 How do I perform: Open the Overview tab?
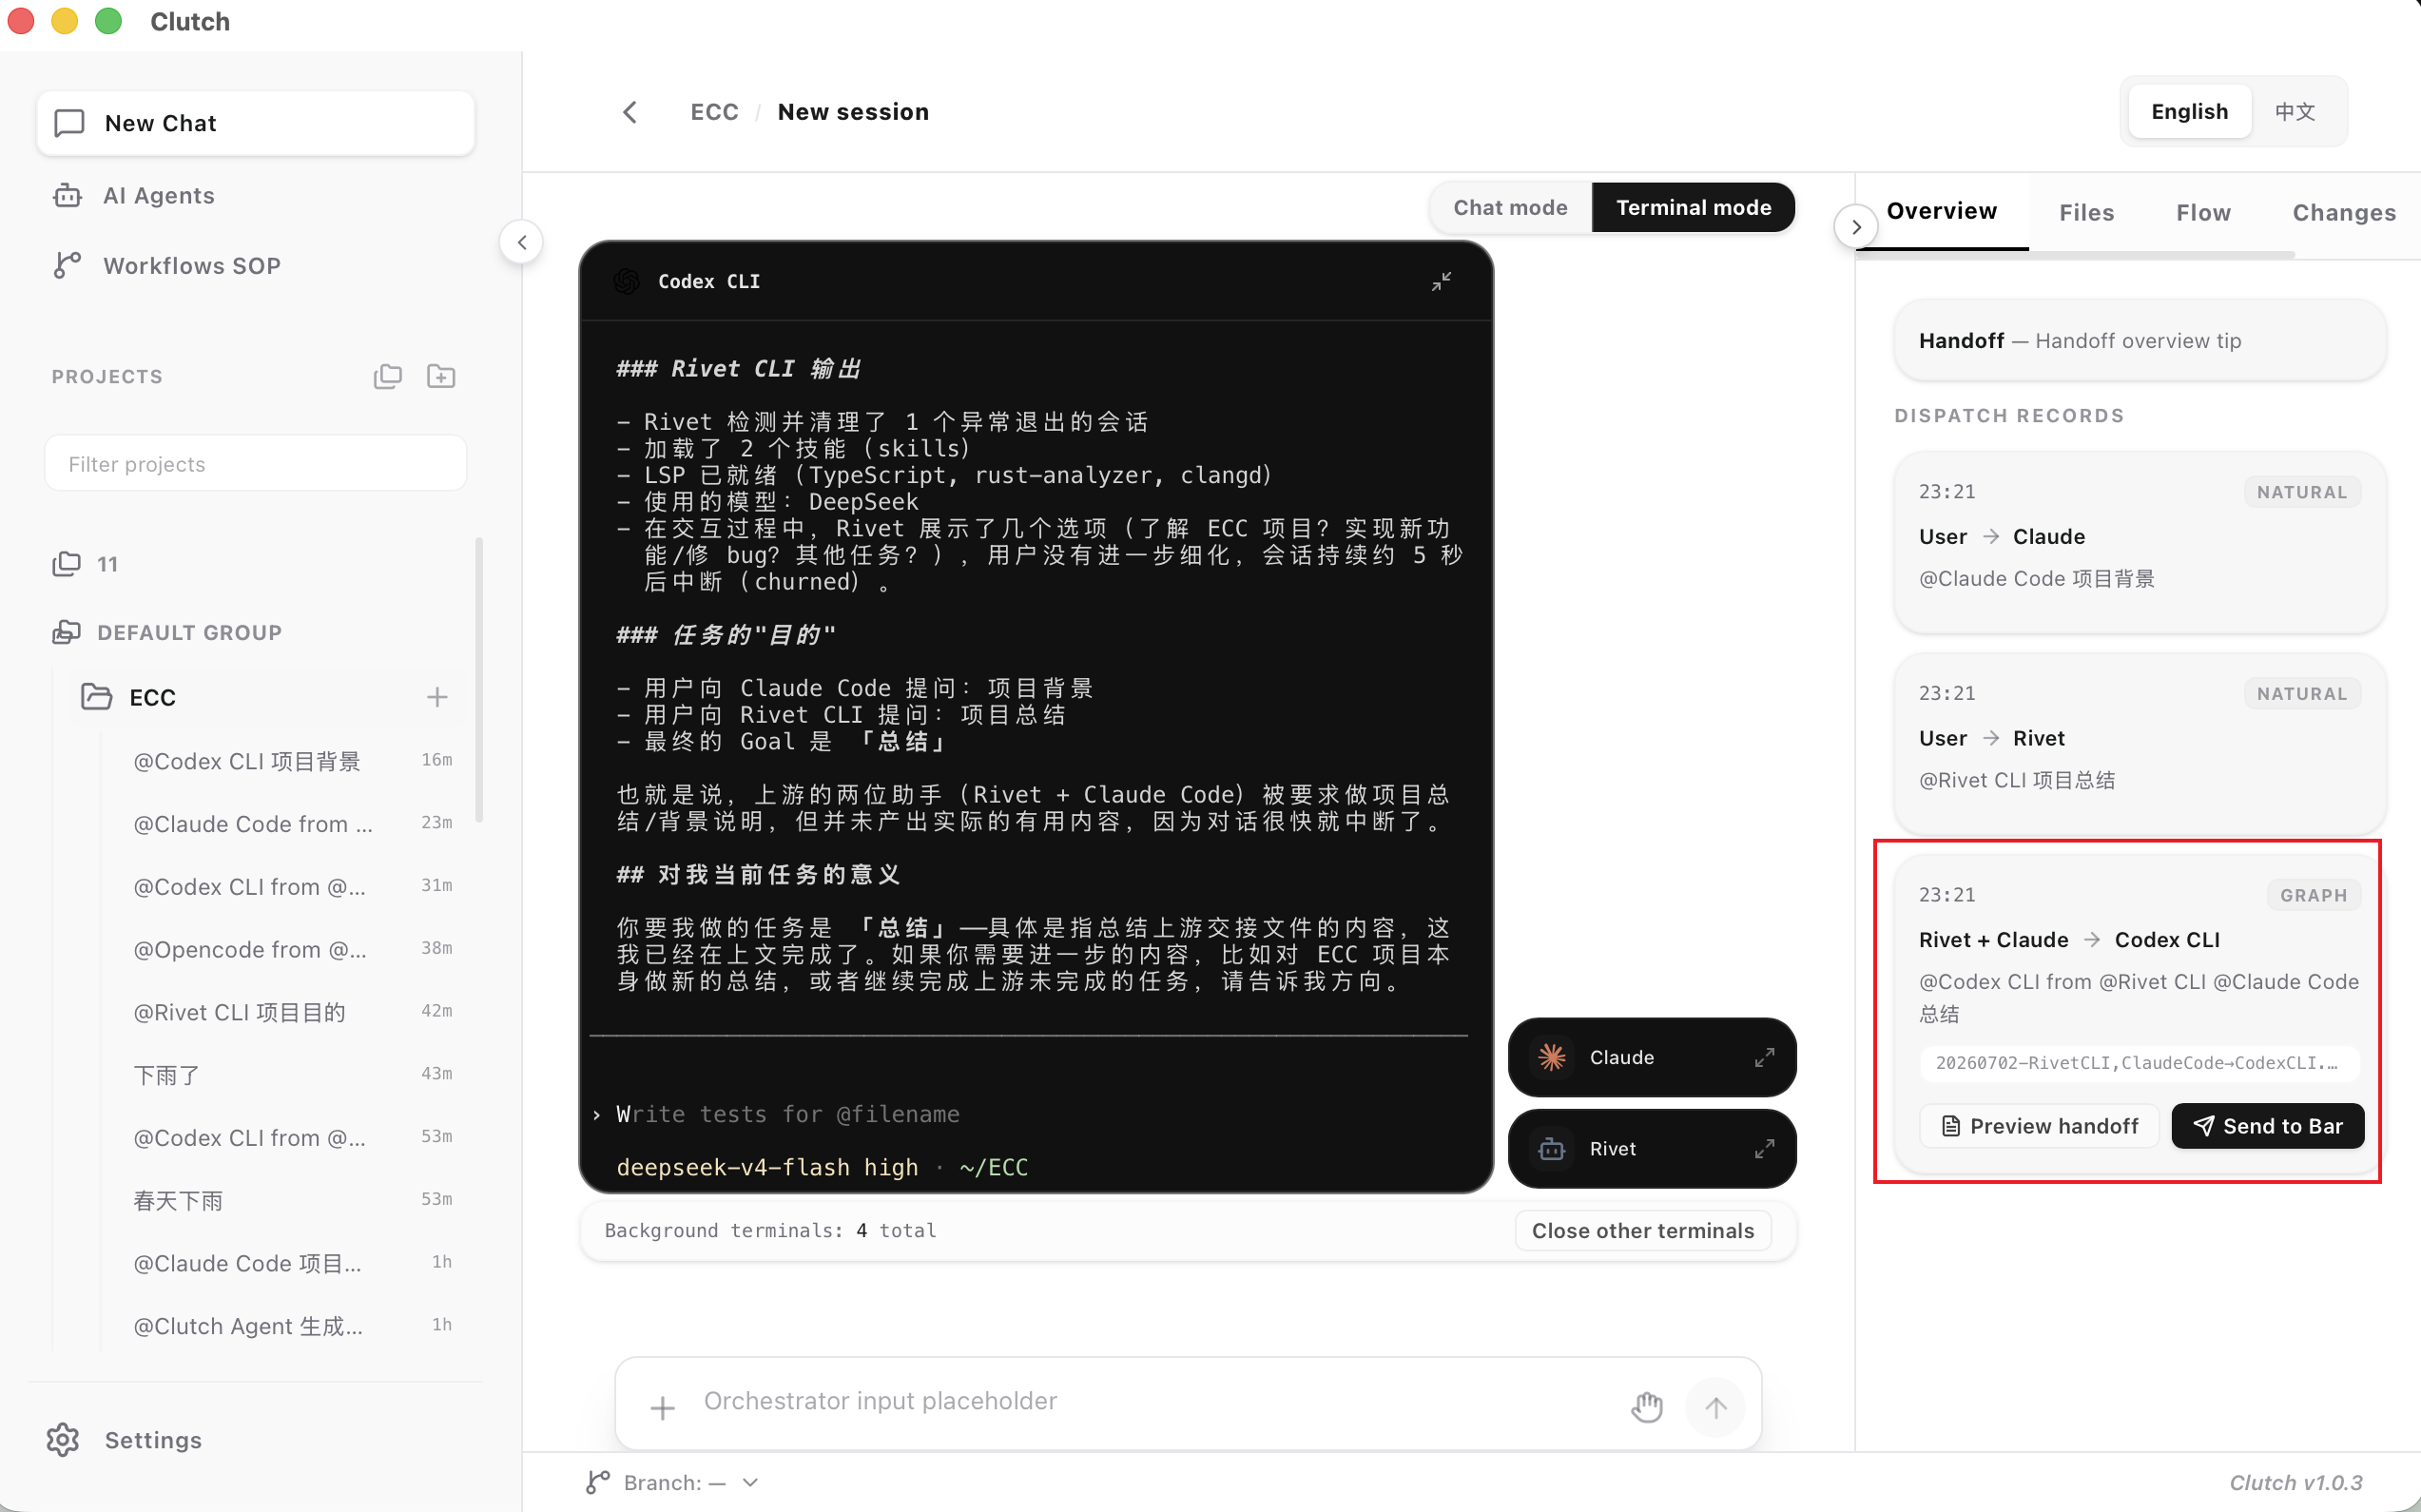click(1941, 211)
